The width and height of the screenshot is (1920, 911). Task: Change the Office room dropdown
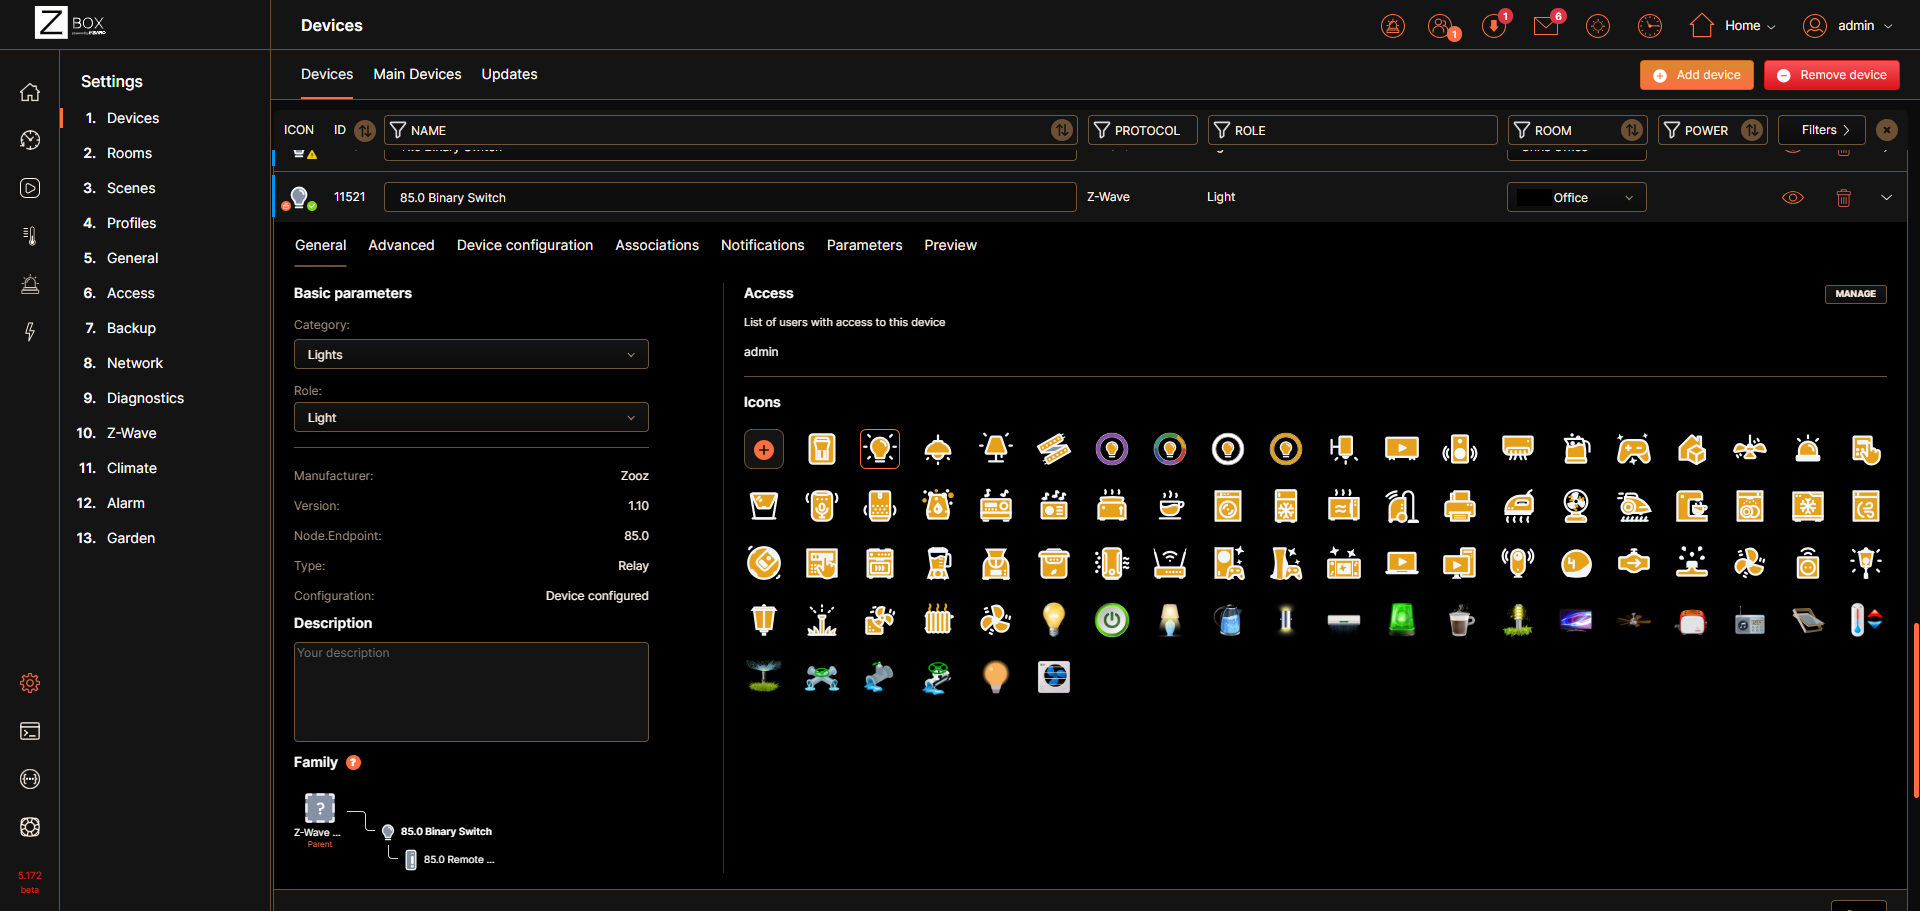pyautogui.click(x=1577, y=198)
